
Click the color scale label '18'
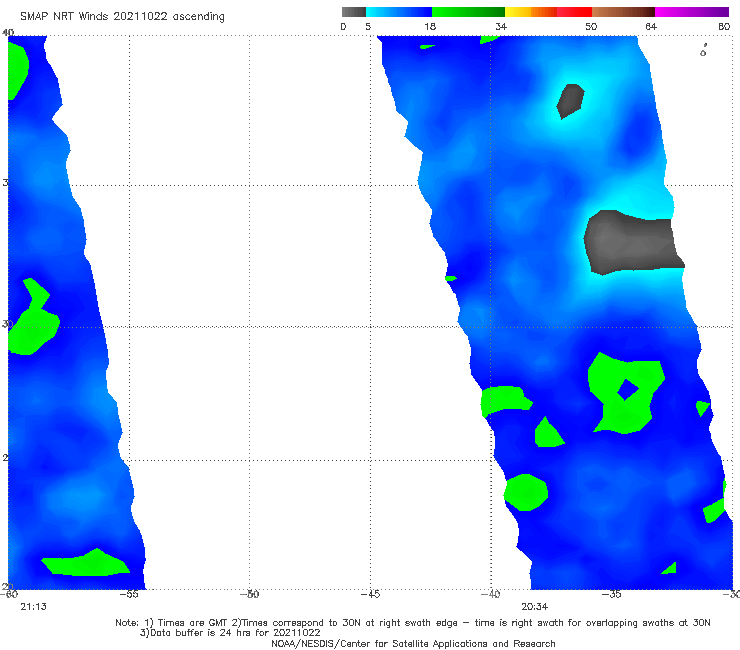point(430,26)
